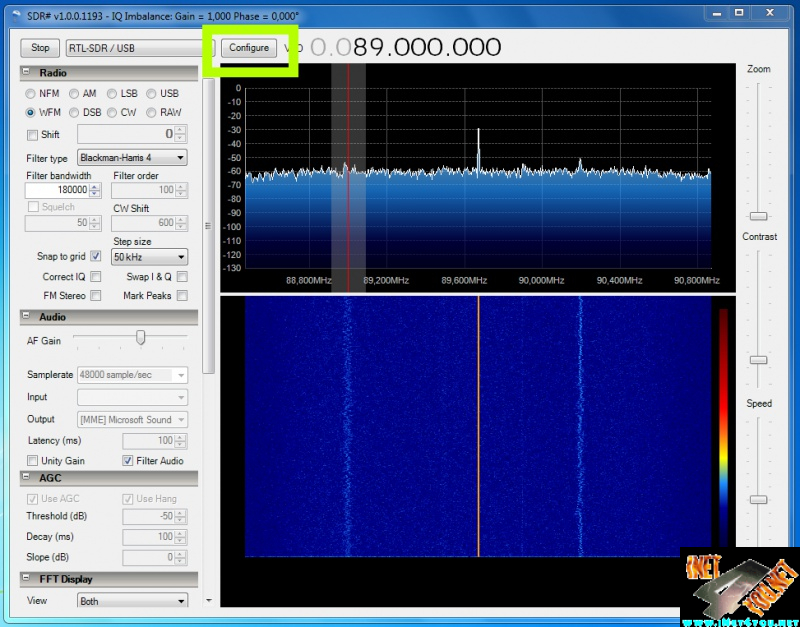Choose the LSB radio option
The width and height of the screenshot is (800, 627).
(x=113, y=94)
